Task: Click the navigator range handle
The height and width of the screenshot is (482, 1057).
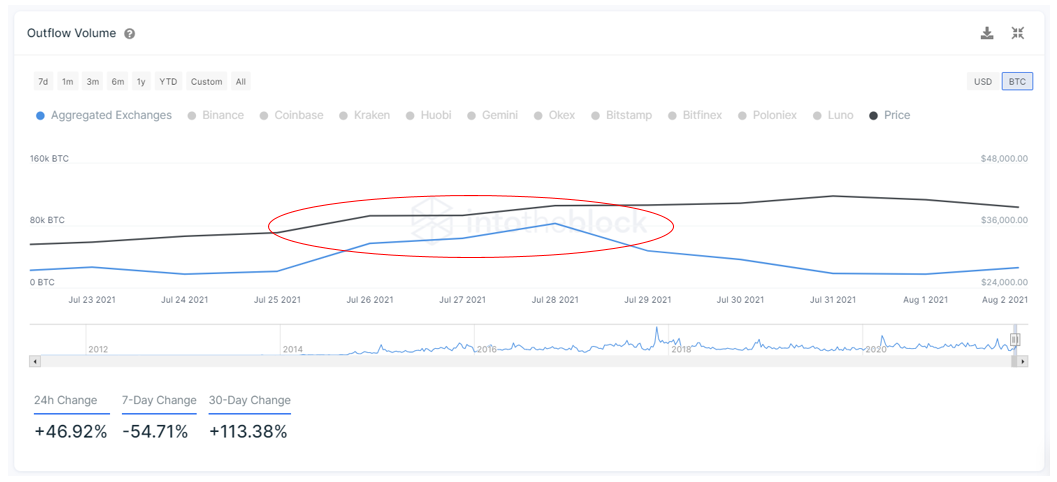Action: 1015,339
